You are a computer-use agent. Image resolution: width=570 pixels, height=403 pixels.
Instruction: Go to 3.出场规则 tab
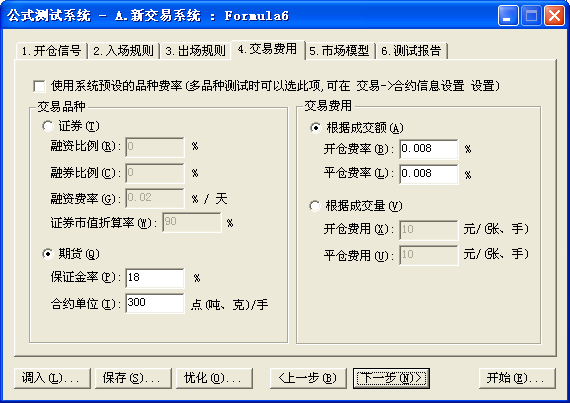tap(196, 51)
